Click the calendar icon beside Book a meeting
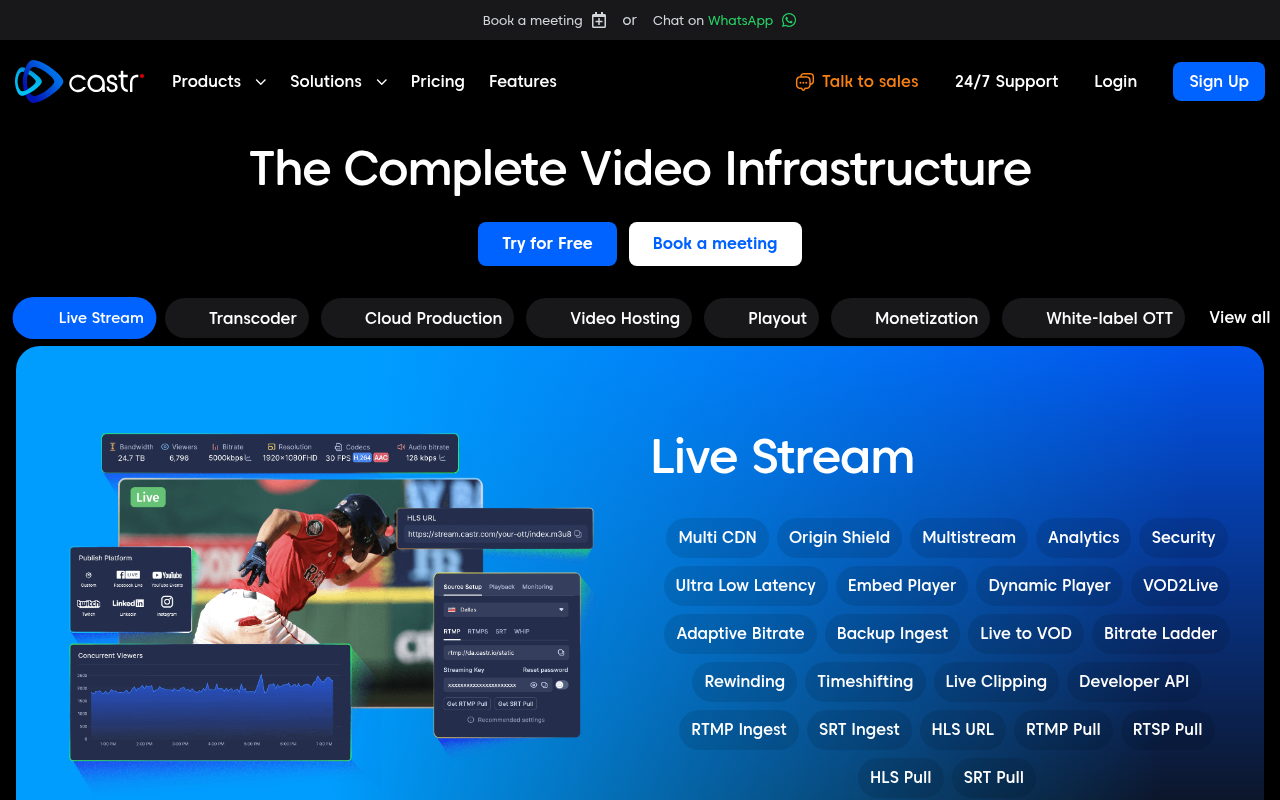 pyautogui.click(x=599, y=20)
